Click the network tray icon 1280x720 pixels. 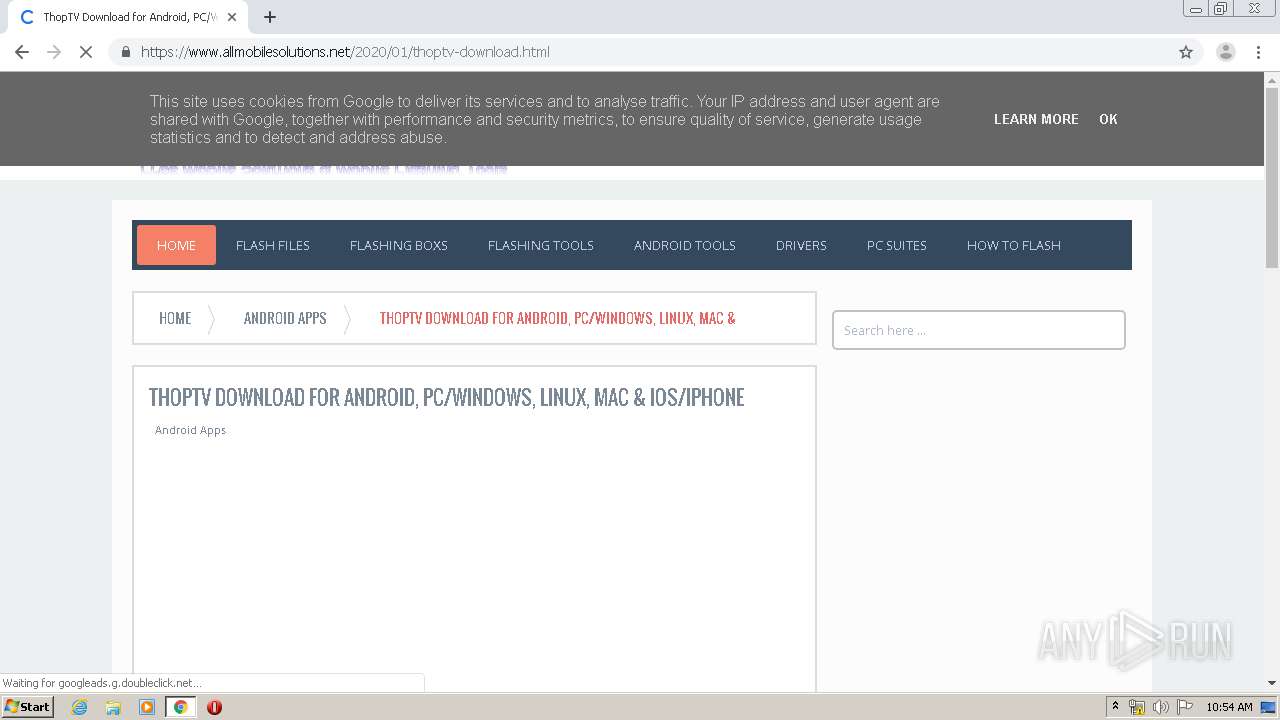point(1137,707)
